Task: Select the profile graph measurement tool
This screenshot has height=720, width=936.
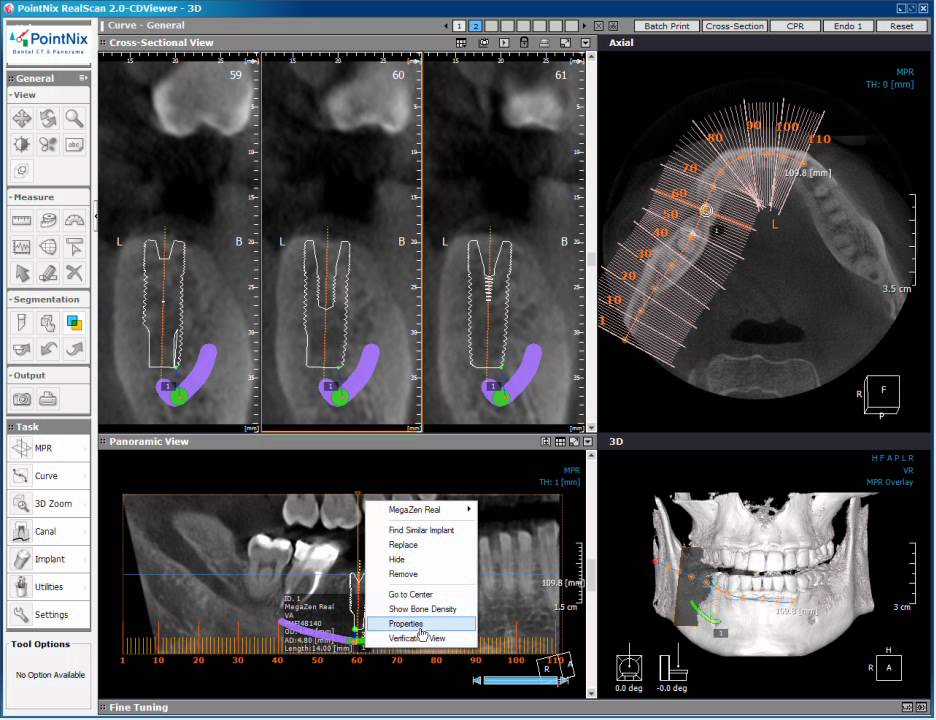Action: pos(22,247)
